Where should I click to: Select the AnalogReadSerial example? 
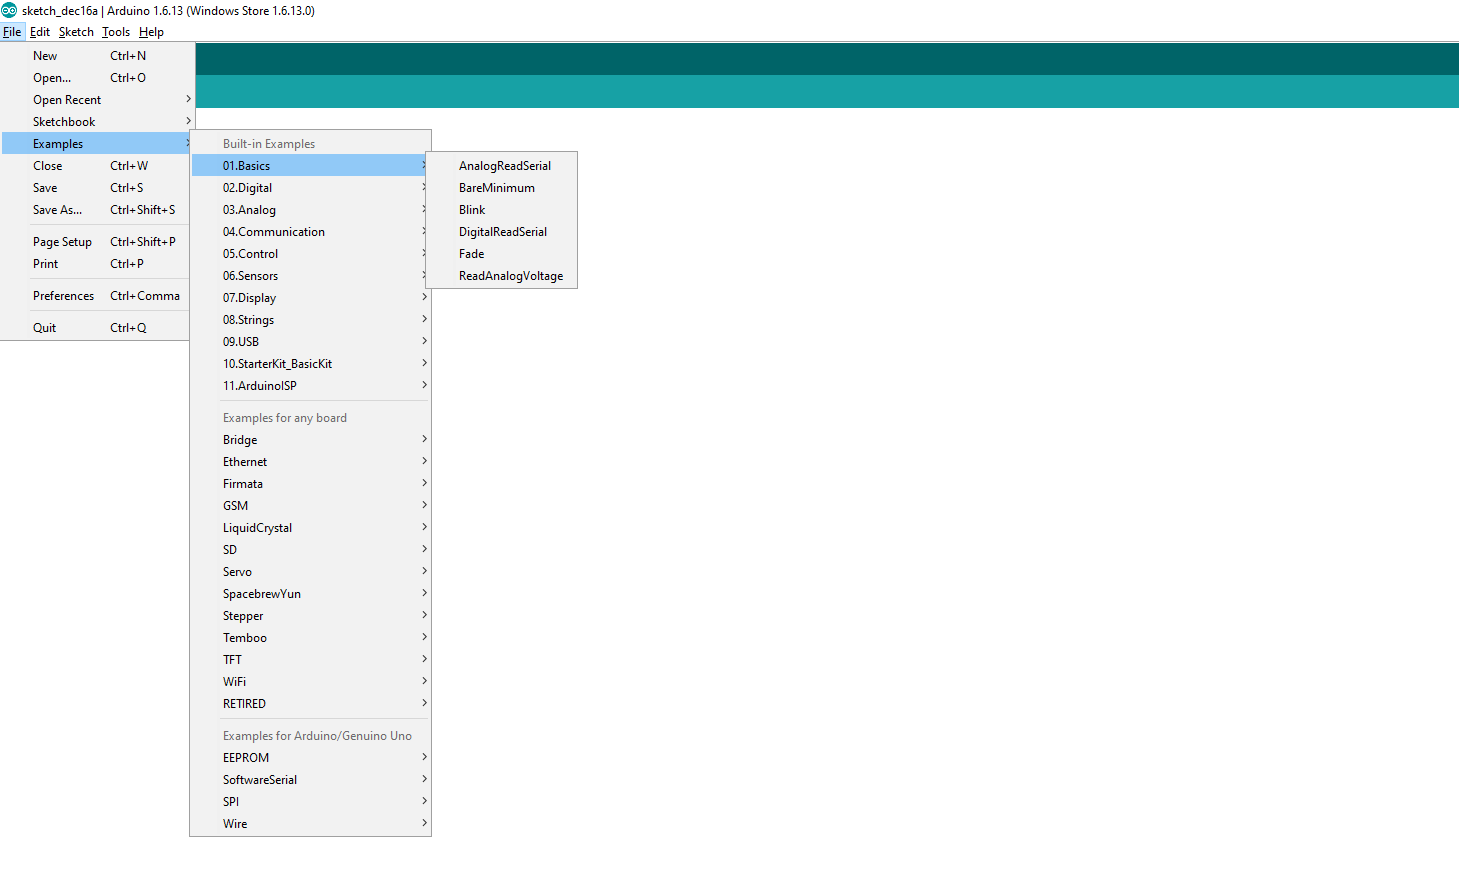click(504, 166)
